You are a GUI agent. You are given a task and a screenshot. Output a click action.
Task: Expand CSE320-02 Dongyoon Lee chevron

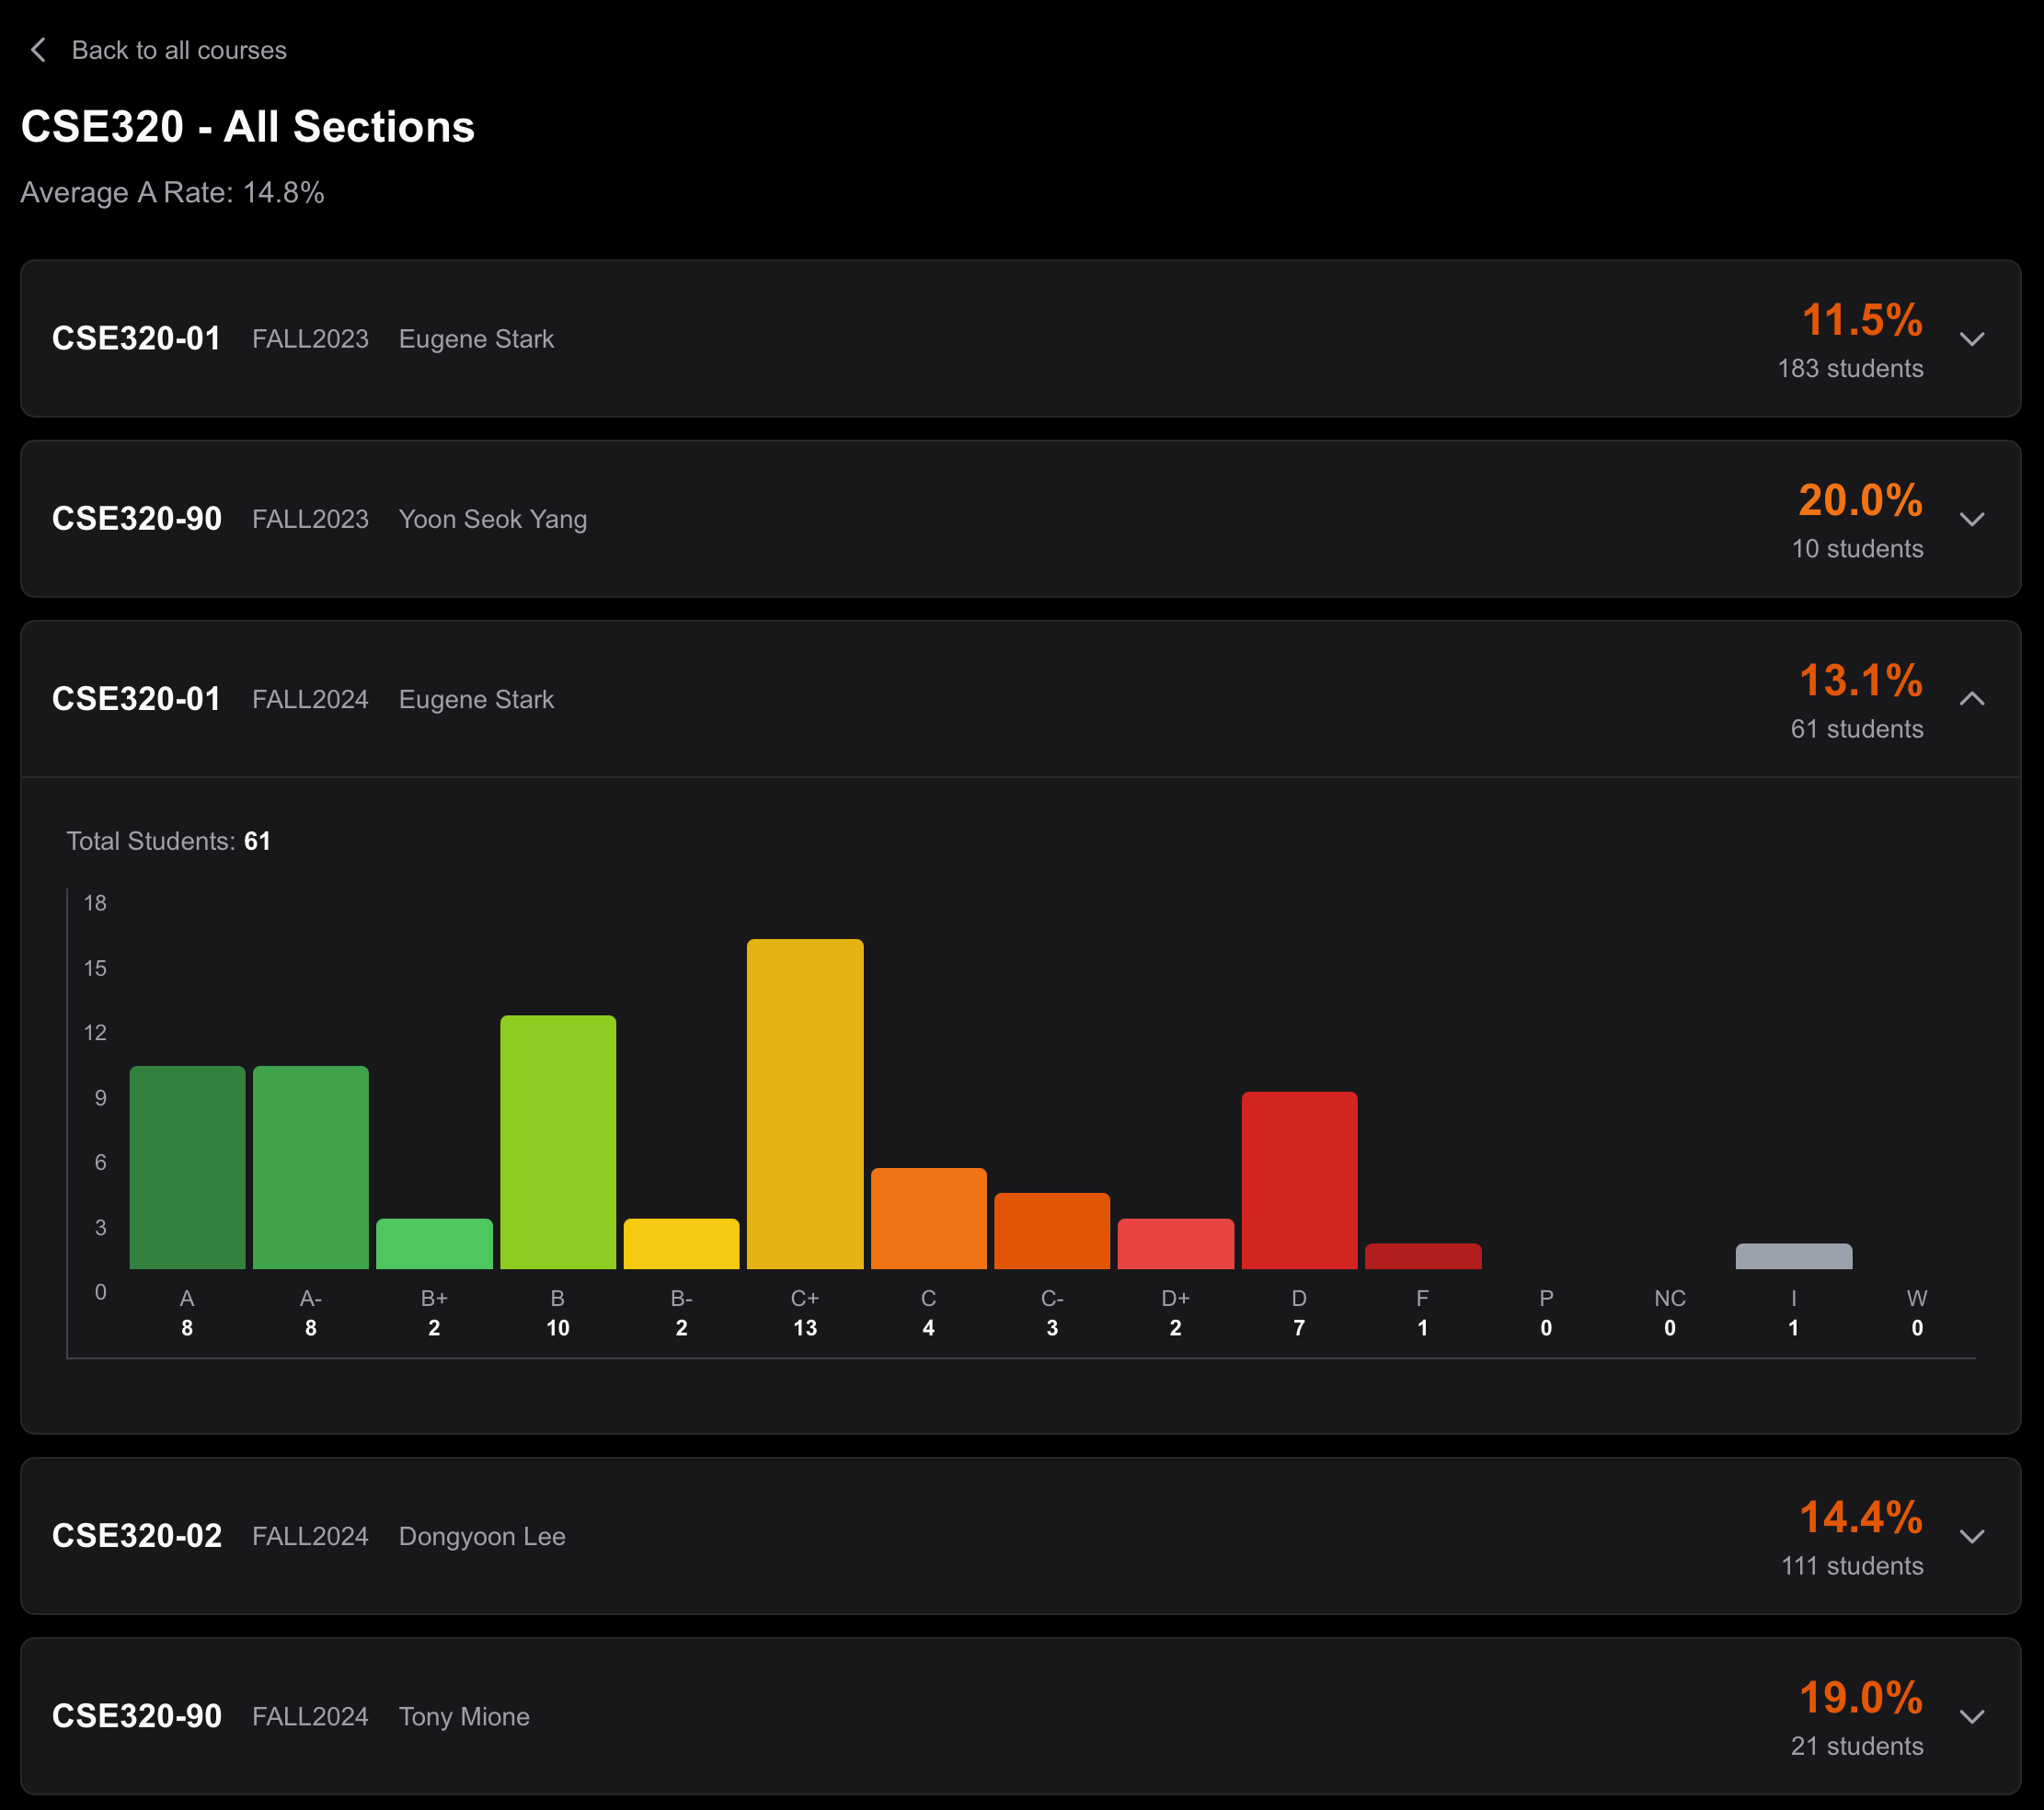pyautogui.click(x=1971, y=1536)
